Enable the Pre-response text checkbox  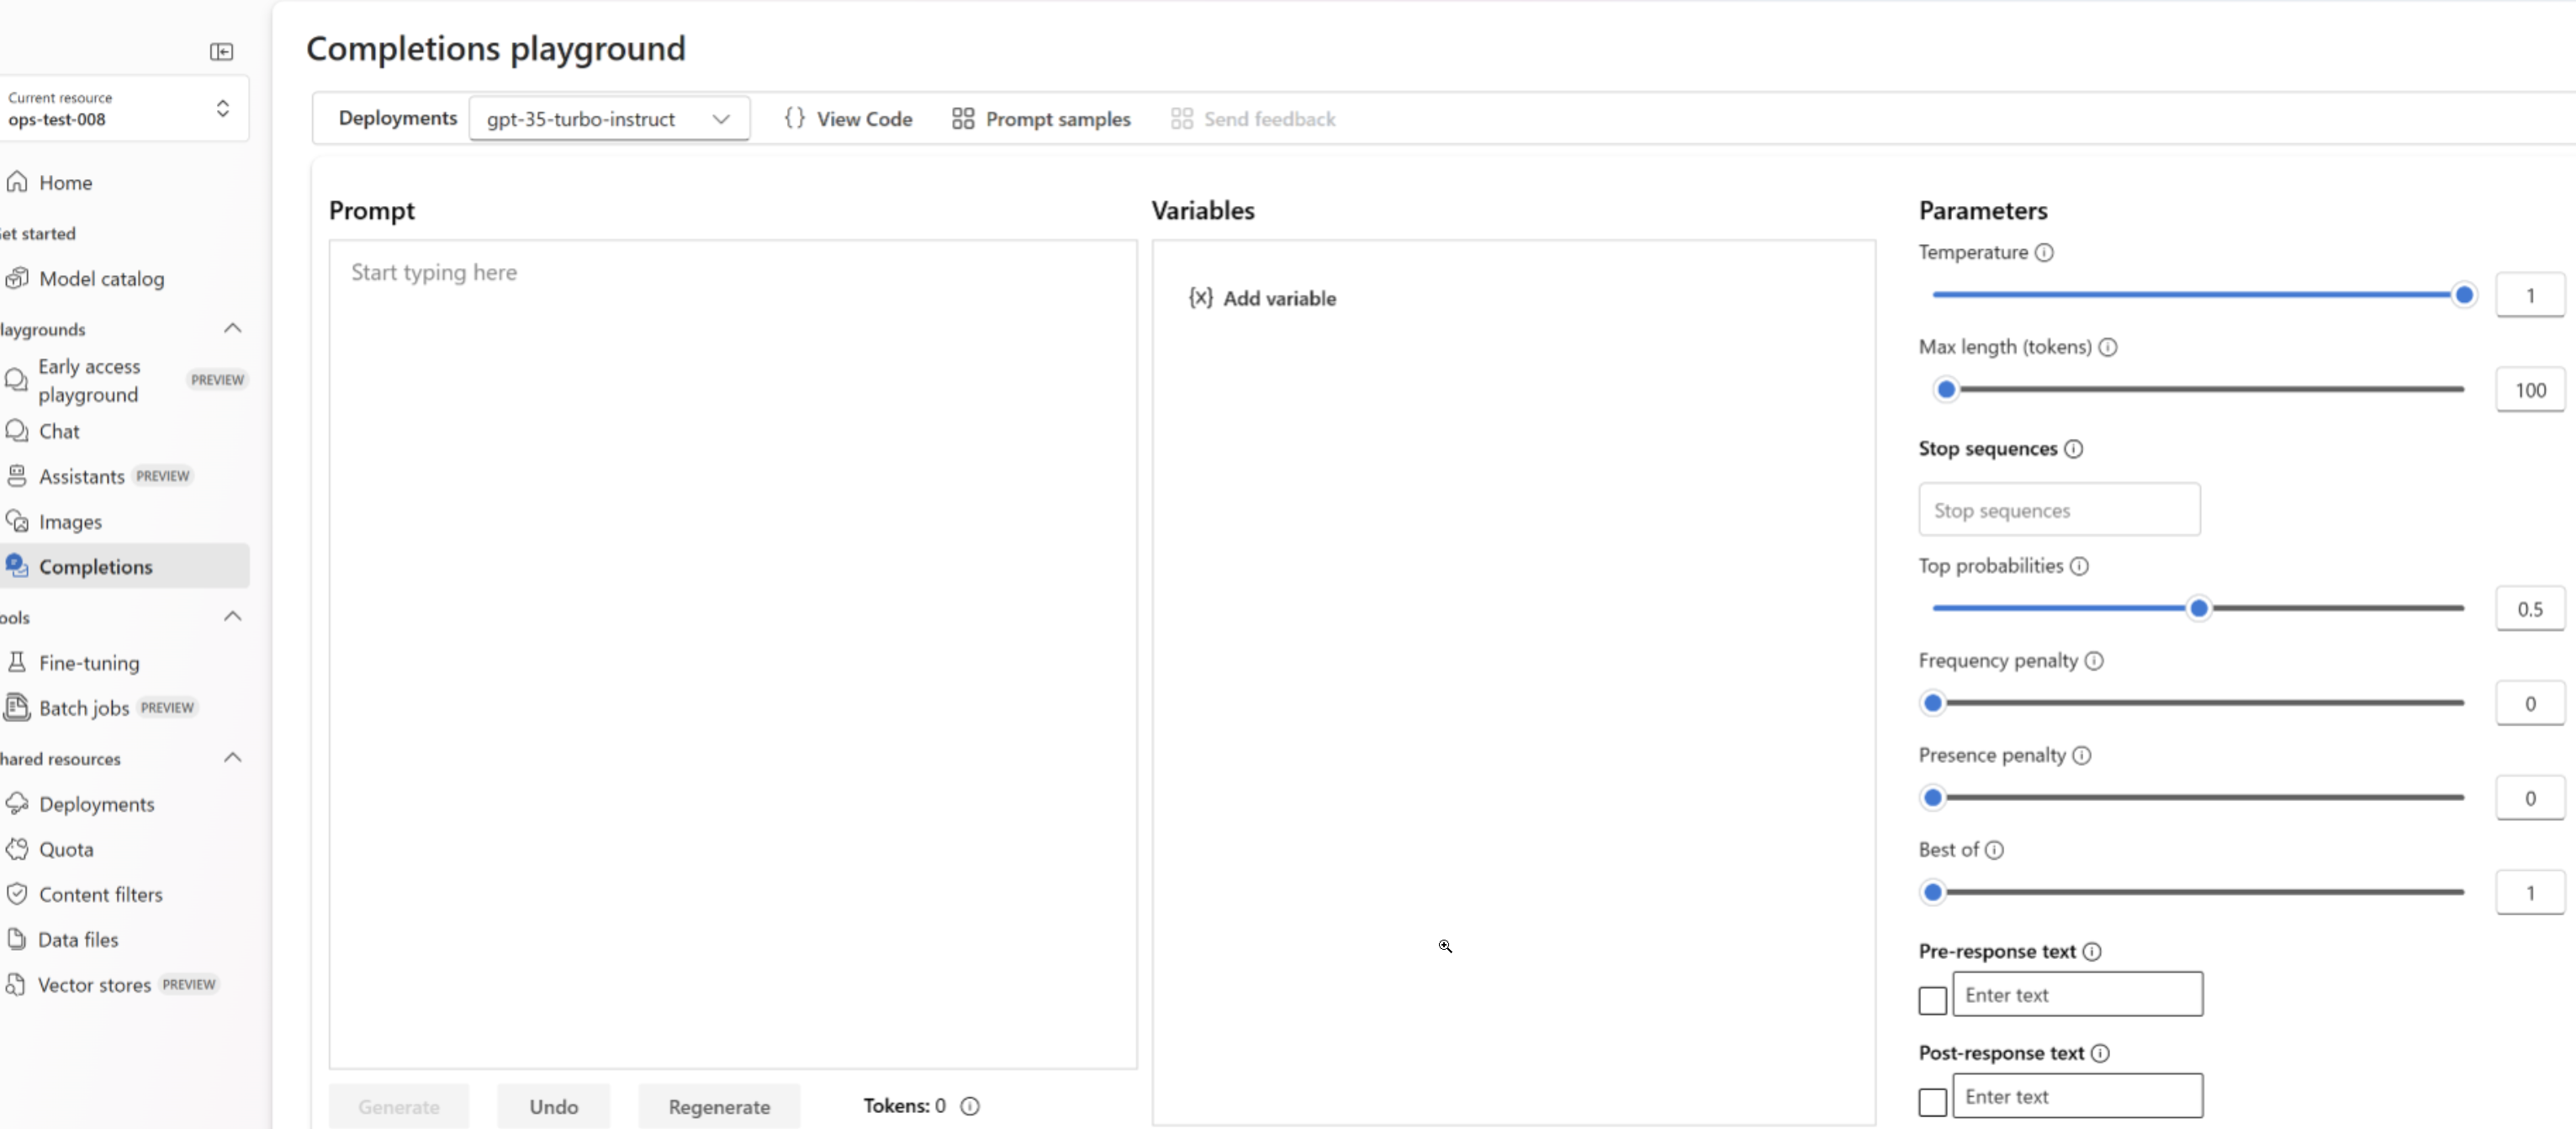(x=1931, y=1000)
